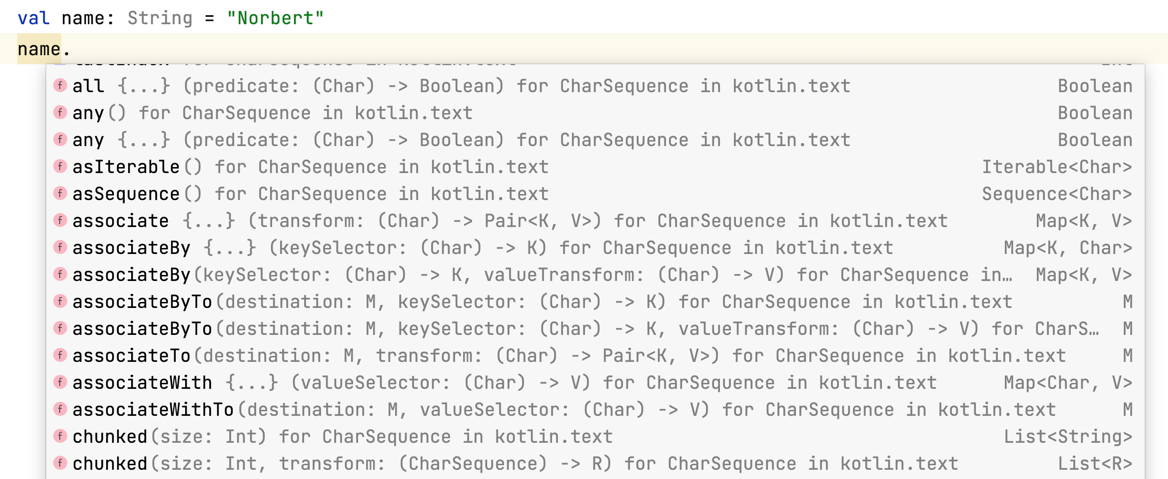The width and height of the screenshot is (1168, 479).
Task: Click the function icon beside associateWith {...}
Action: click(x=60, y=383)
